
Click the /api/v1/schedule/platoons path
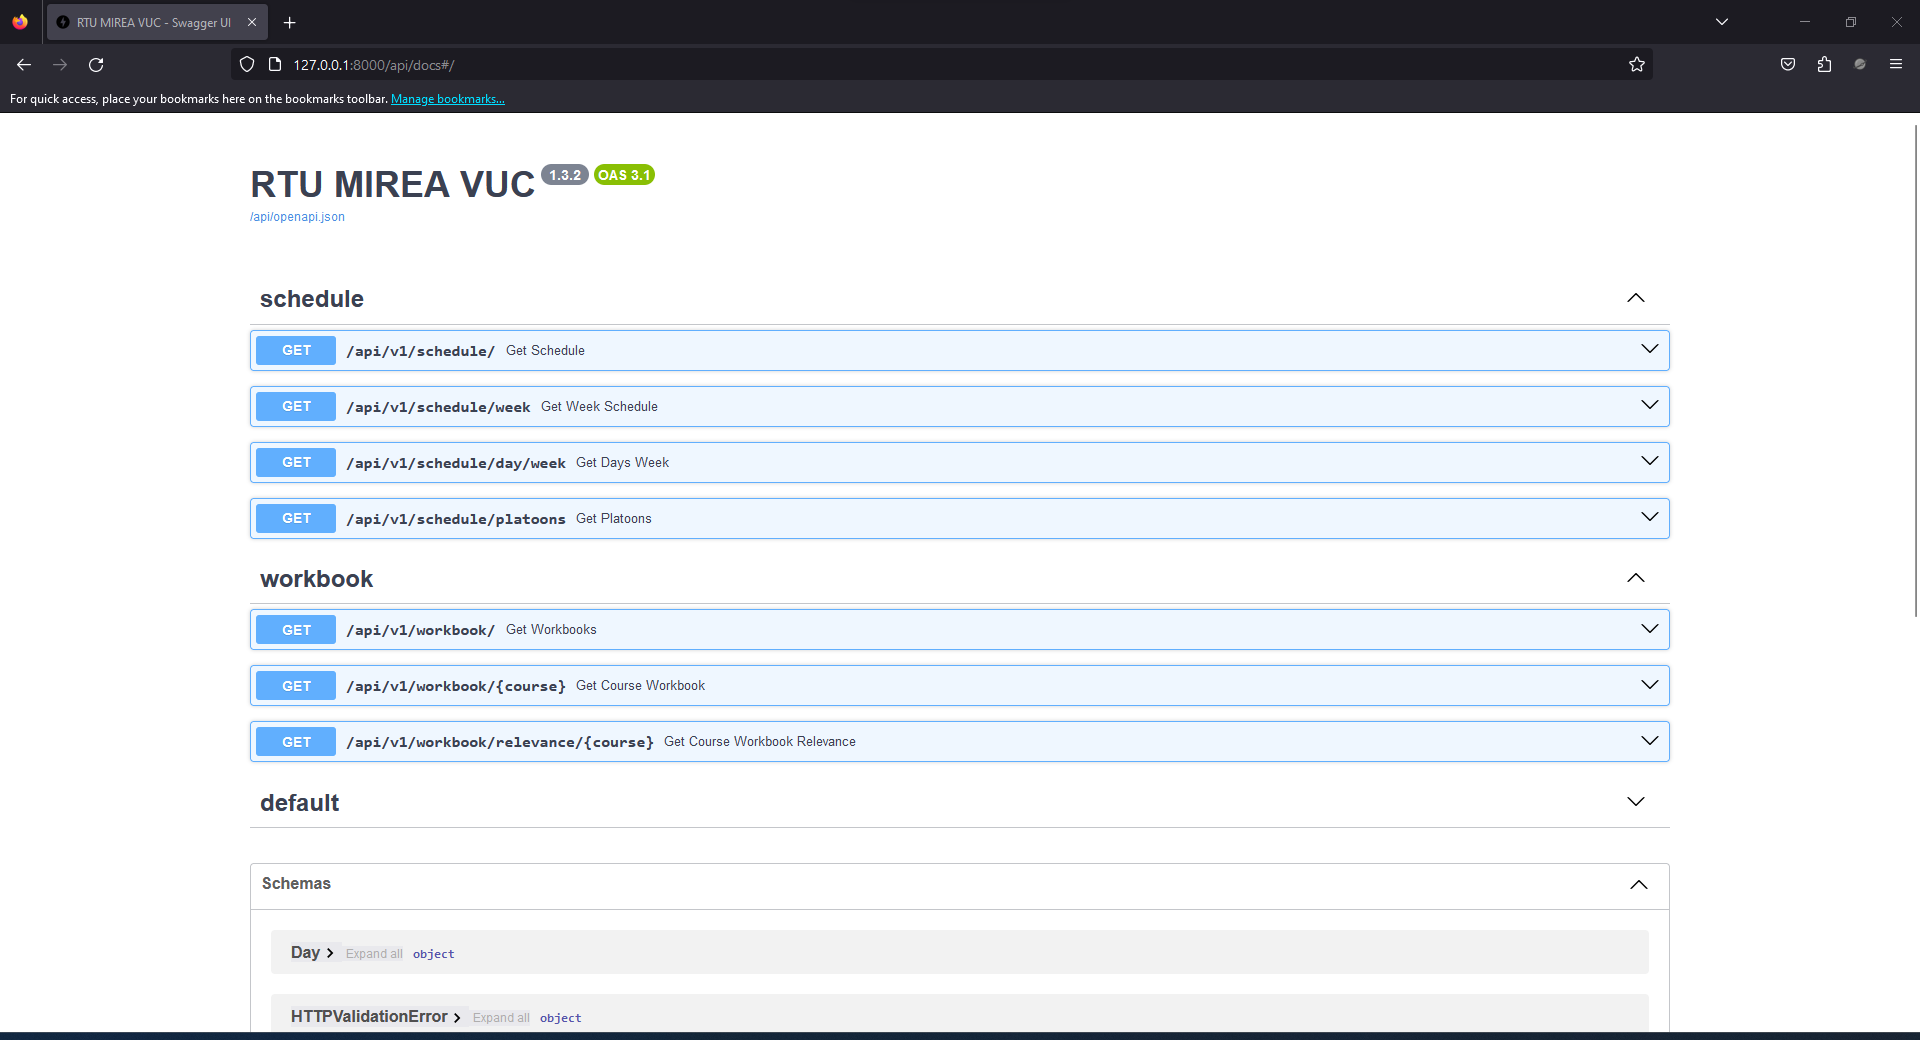coord(456,519)
